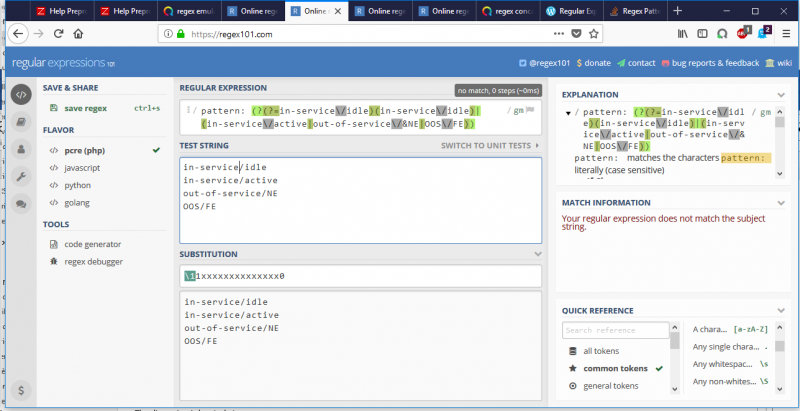Open bug reports & feedback link

[x=710, y=63]
